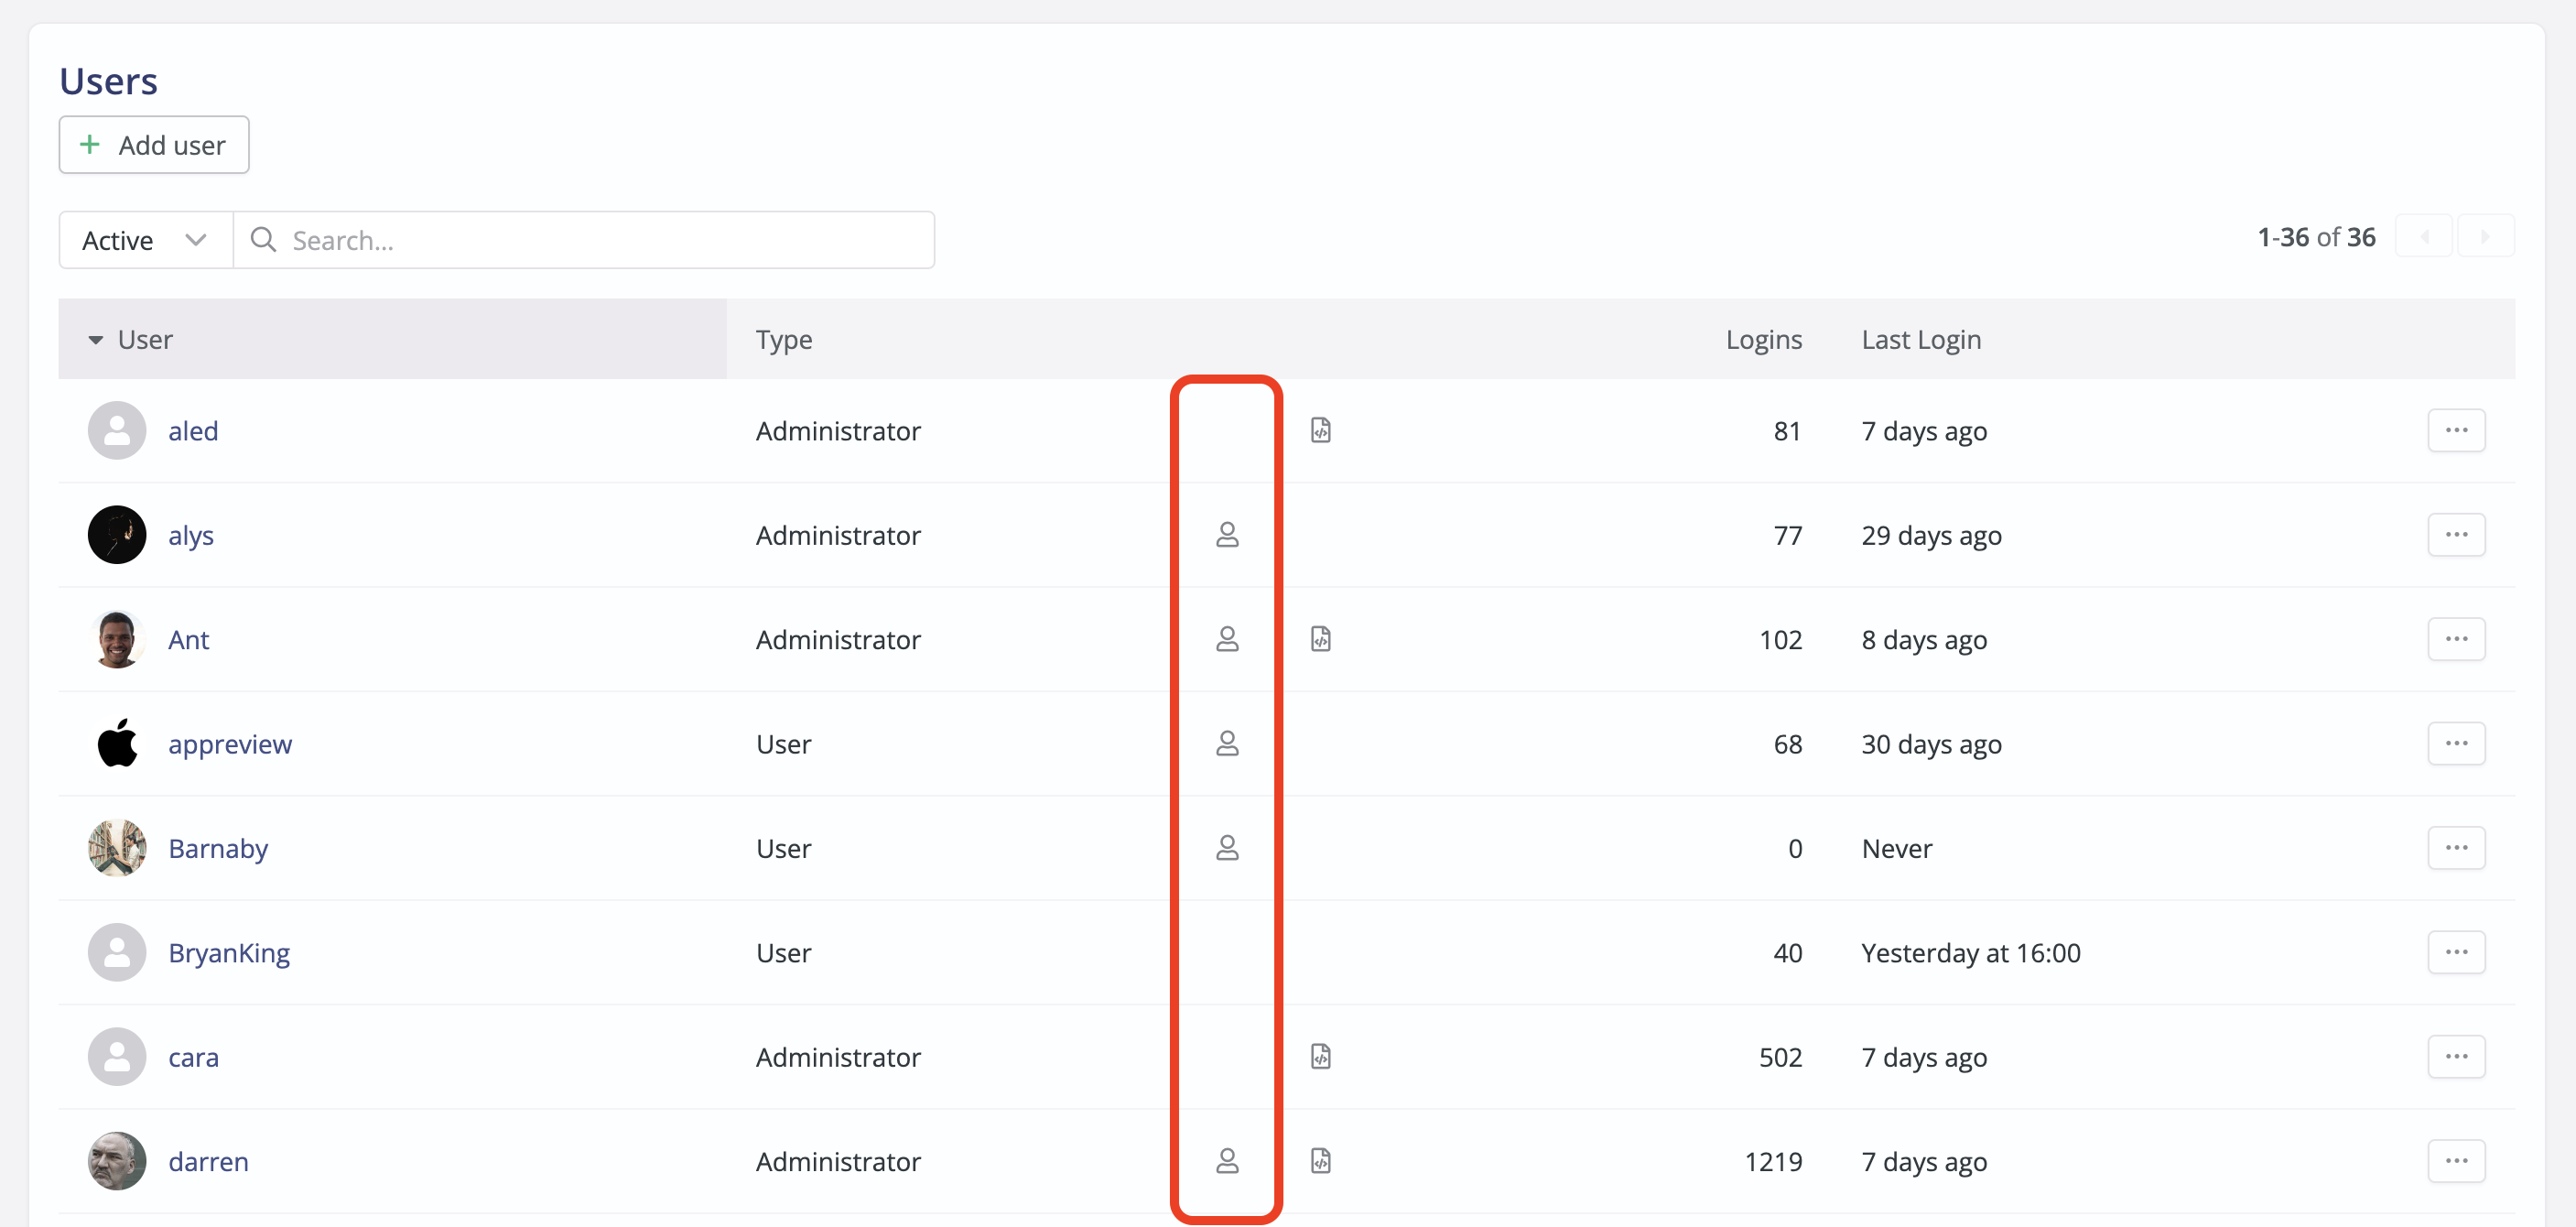Image resolution: width=2576 pixels, height=1227 pixels.
Task: Click the next page arrow
Action: tap(2487, 236)
